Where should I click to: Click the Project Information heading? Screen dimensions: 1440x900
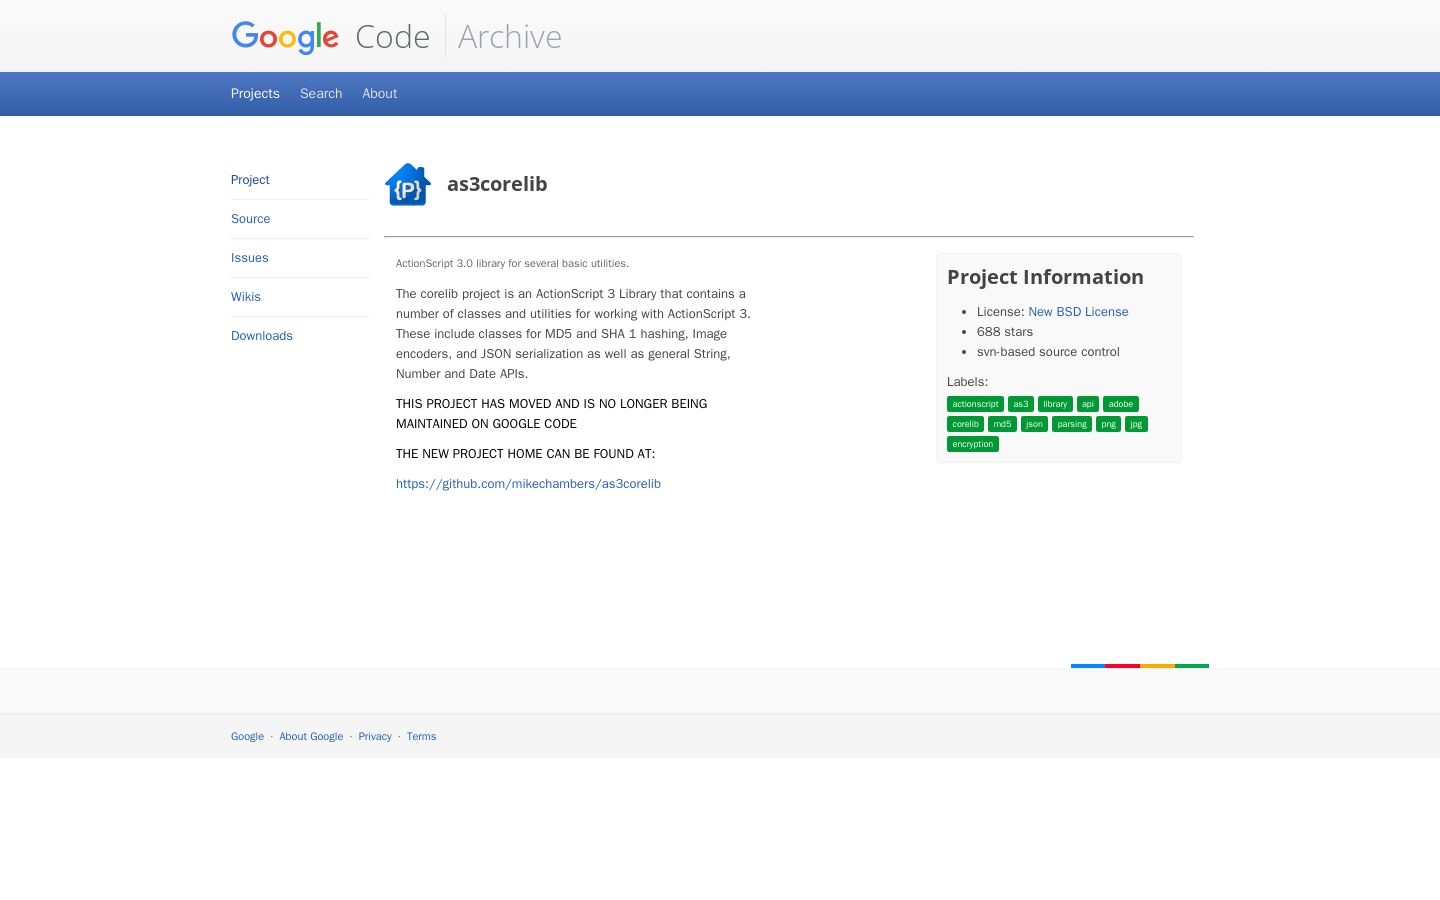(x=1045, y=277)
